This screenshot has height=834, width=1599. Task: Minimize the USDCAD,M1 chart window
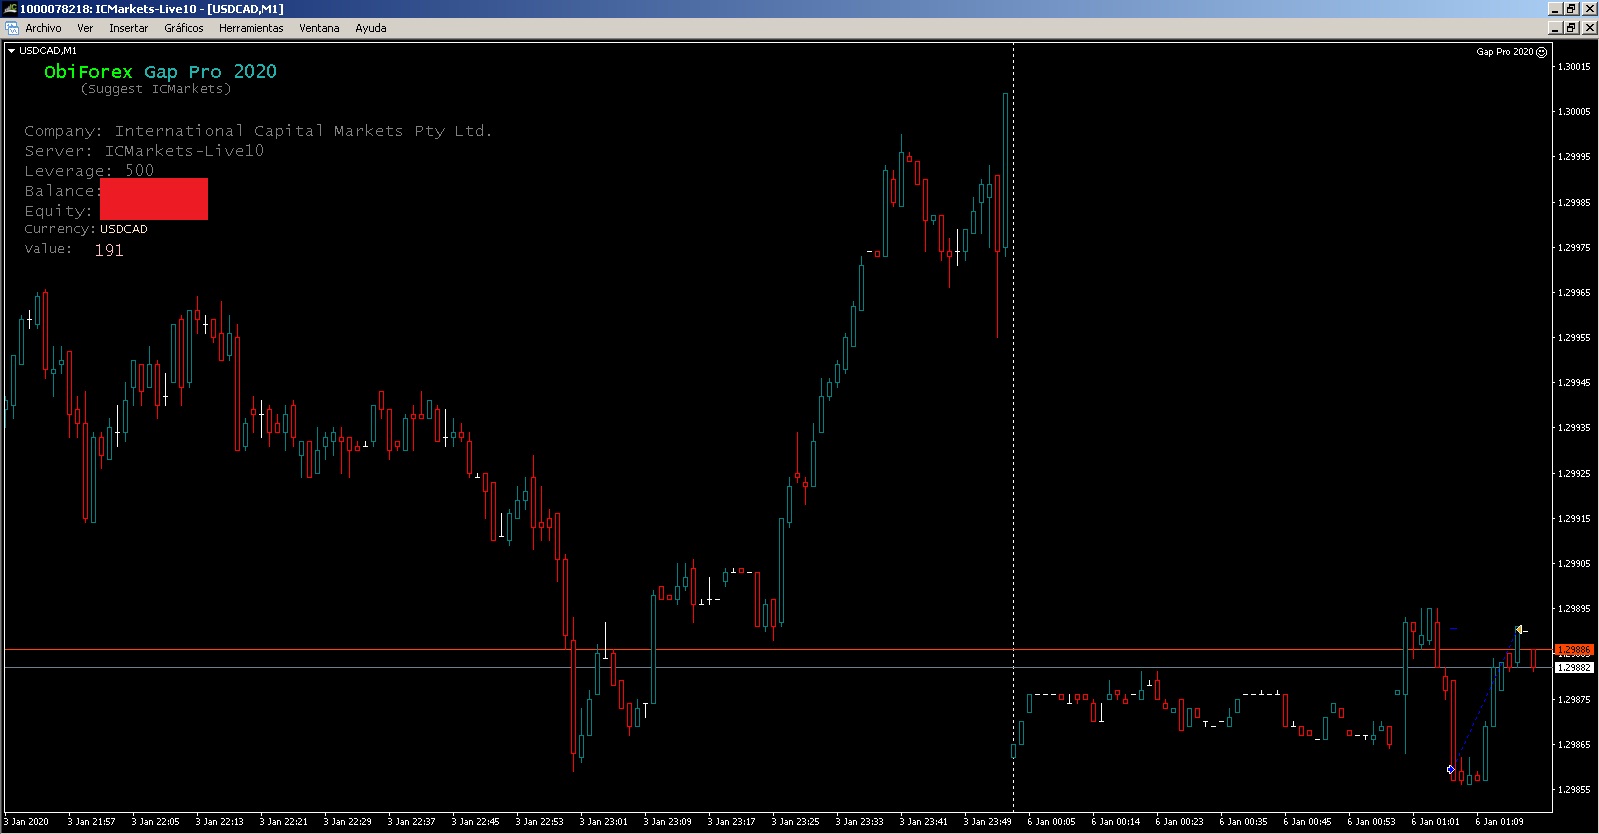(x=1555, y=28)
